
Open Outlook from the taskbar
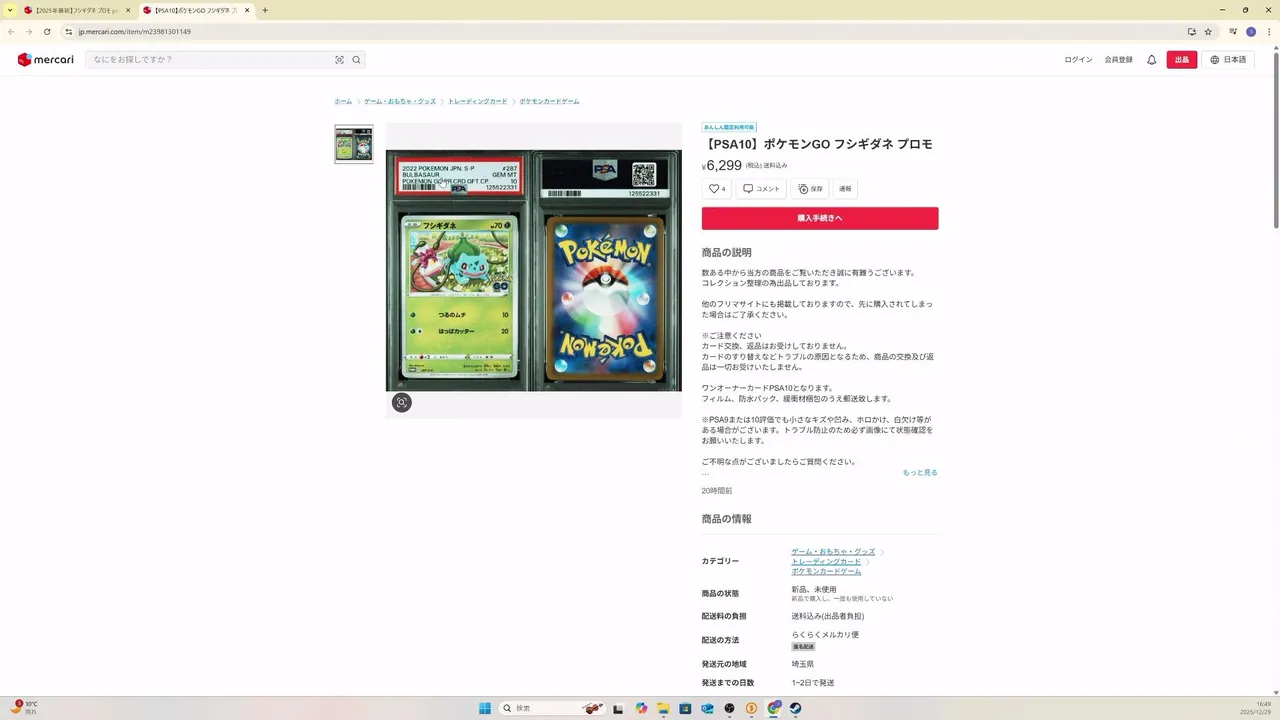pos(707,708)
